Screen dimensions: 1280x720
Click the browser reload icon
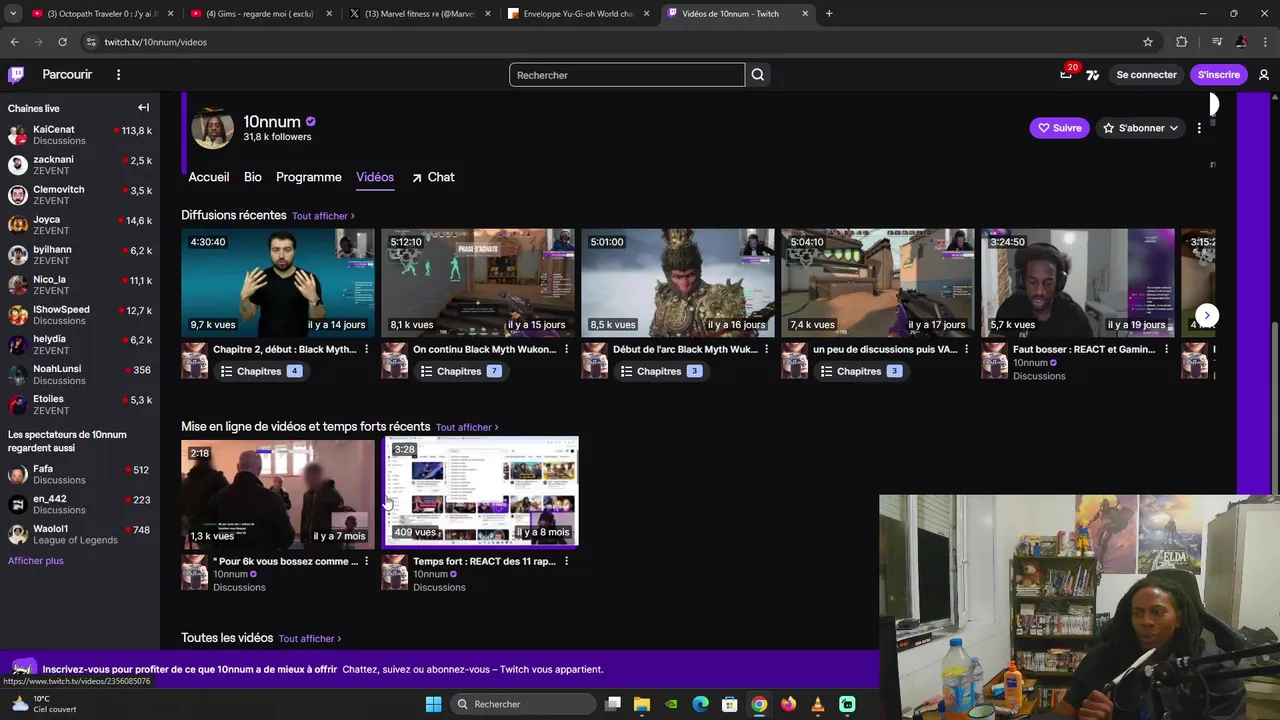(62, 42)
